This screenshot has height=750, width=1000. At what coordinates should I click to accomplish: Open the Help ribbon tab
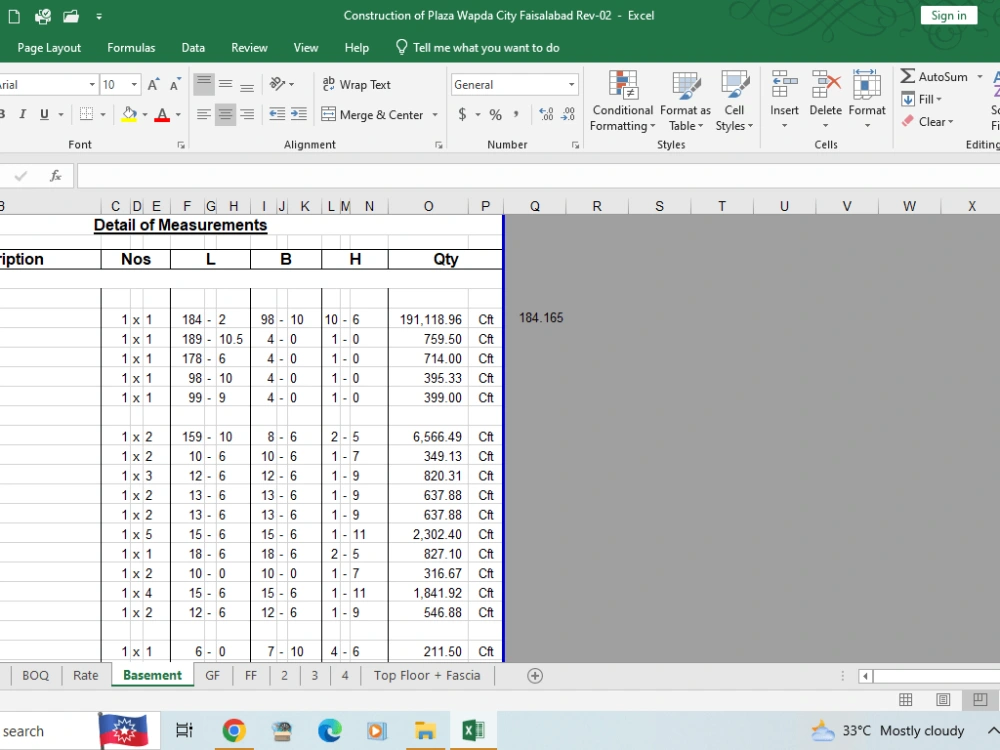click(357, 48)
